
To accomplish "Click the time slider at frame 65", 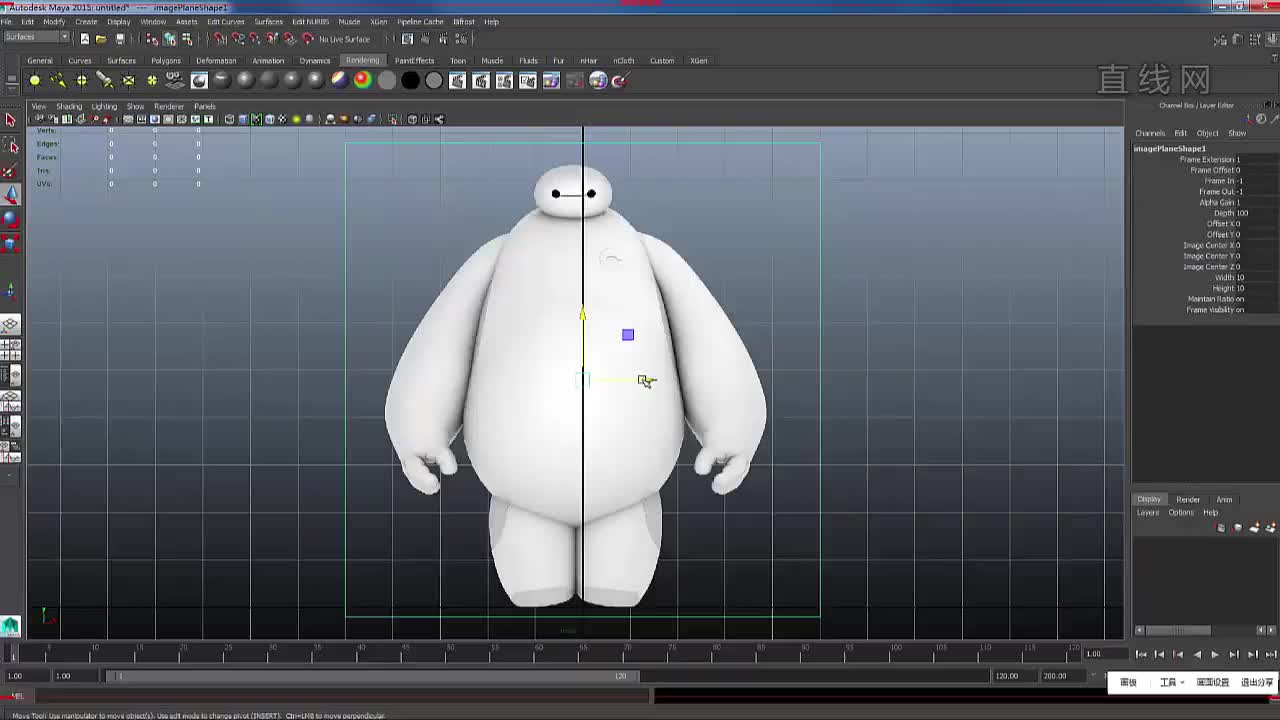I will pos(583,652).
